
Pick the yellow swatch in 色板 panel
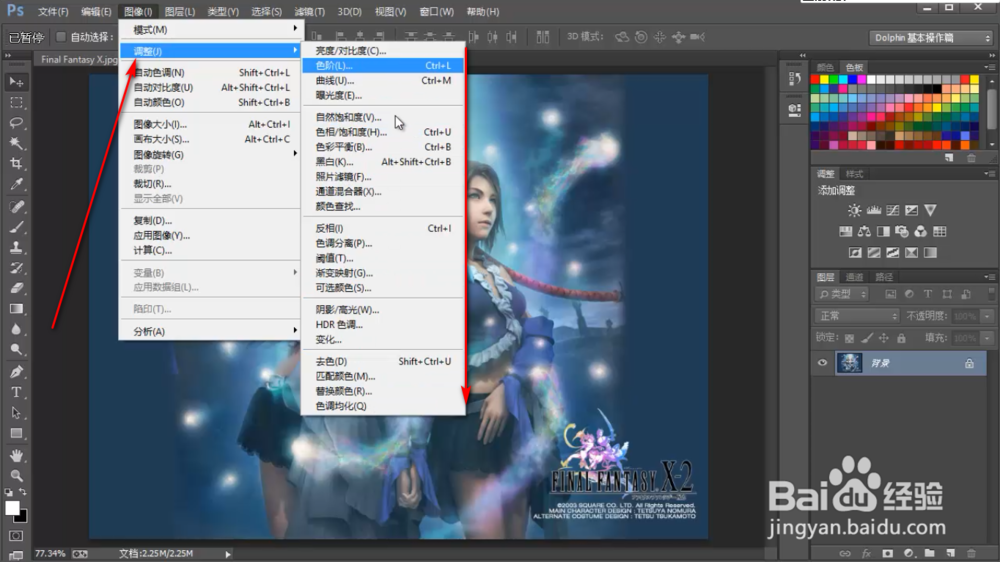pos(824,80)
